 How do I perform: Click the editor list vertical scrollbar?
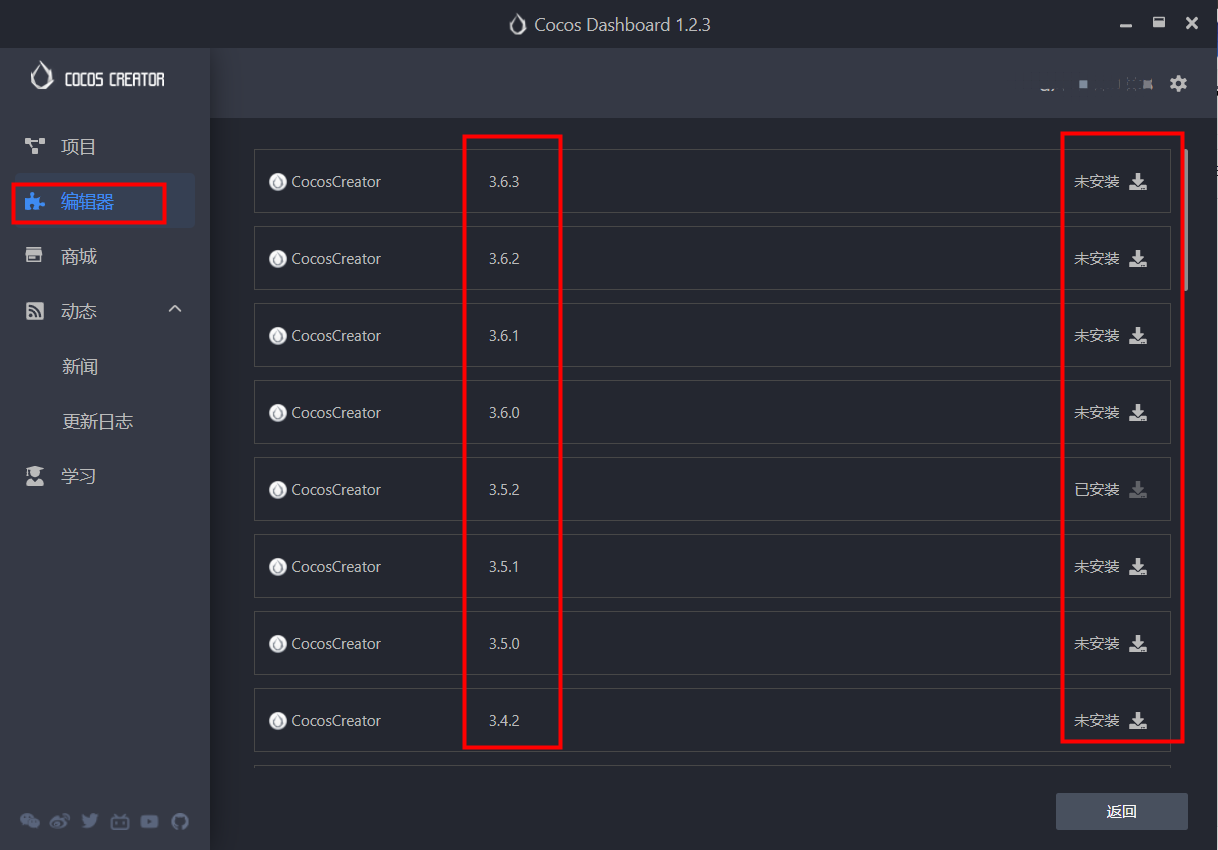(x=1187, y=220)
